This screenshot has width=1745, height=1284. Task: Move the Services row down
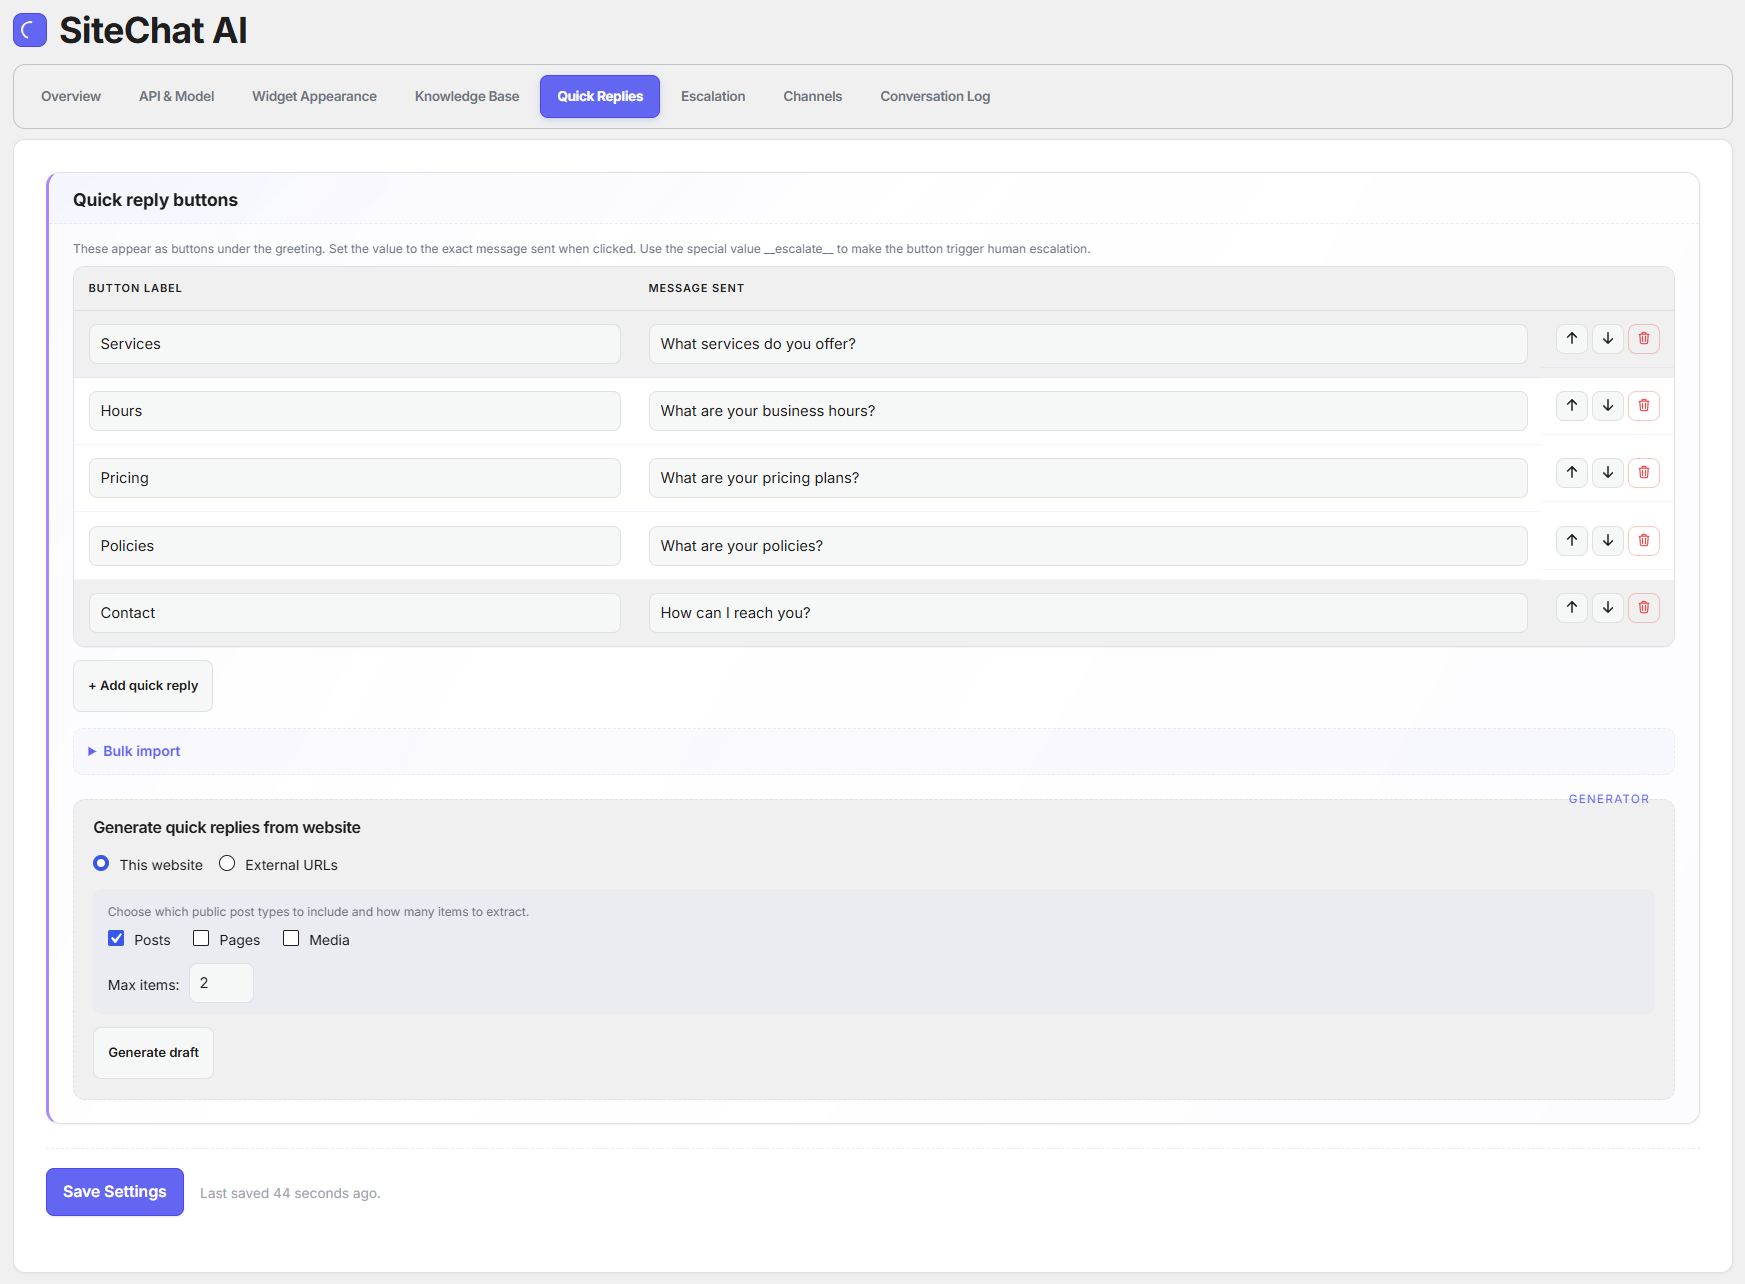point(1608,339)
